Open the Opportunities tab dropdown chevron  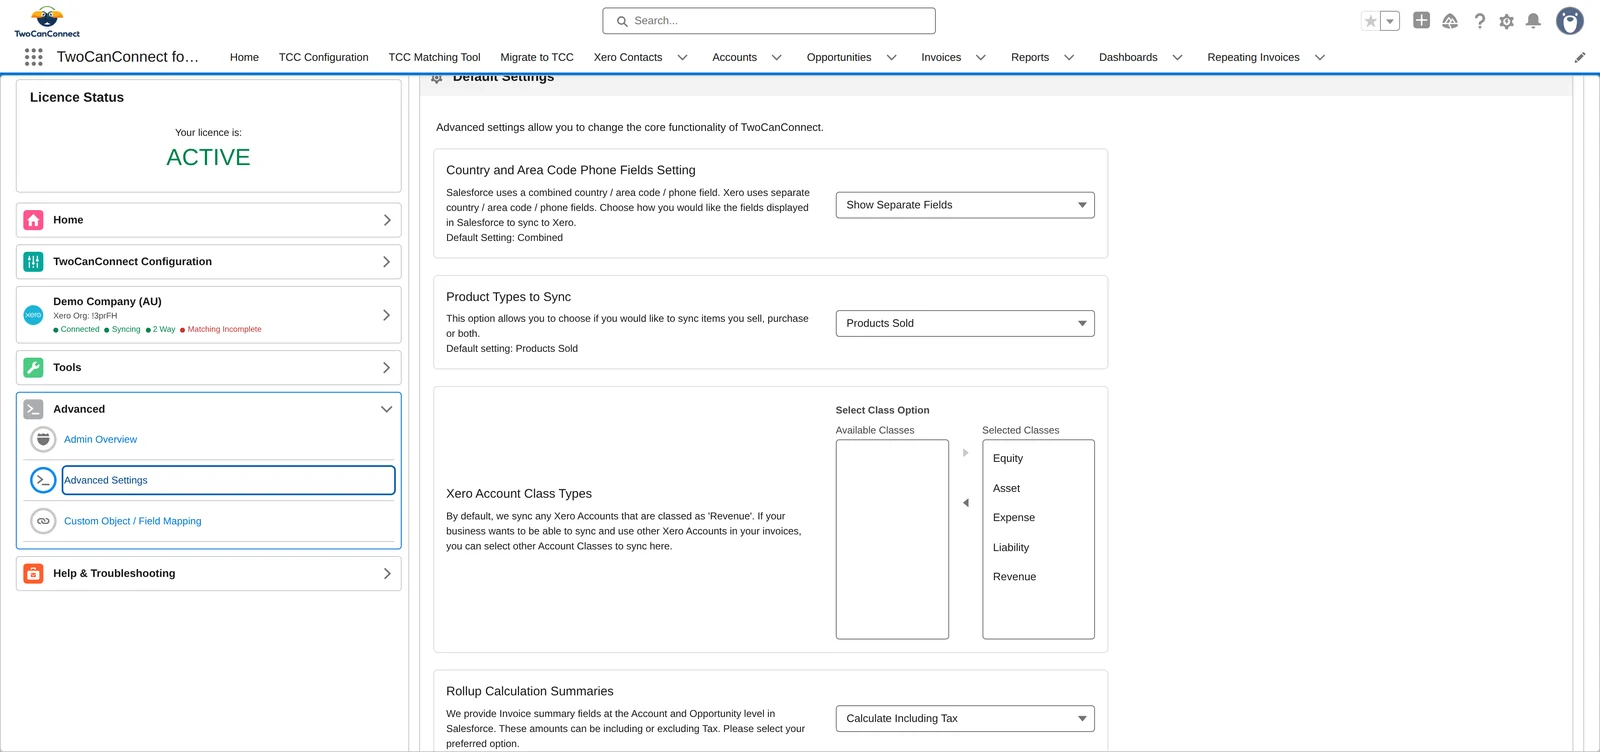[891, 58]
